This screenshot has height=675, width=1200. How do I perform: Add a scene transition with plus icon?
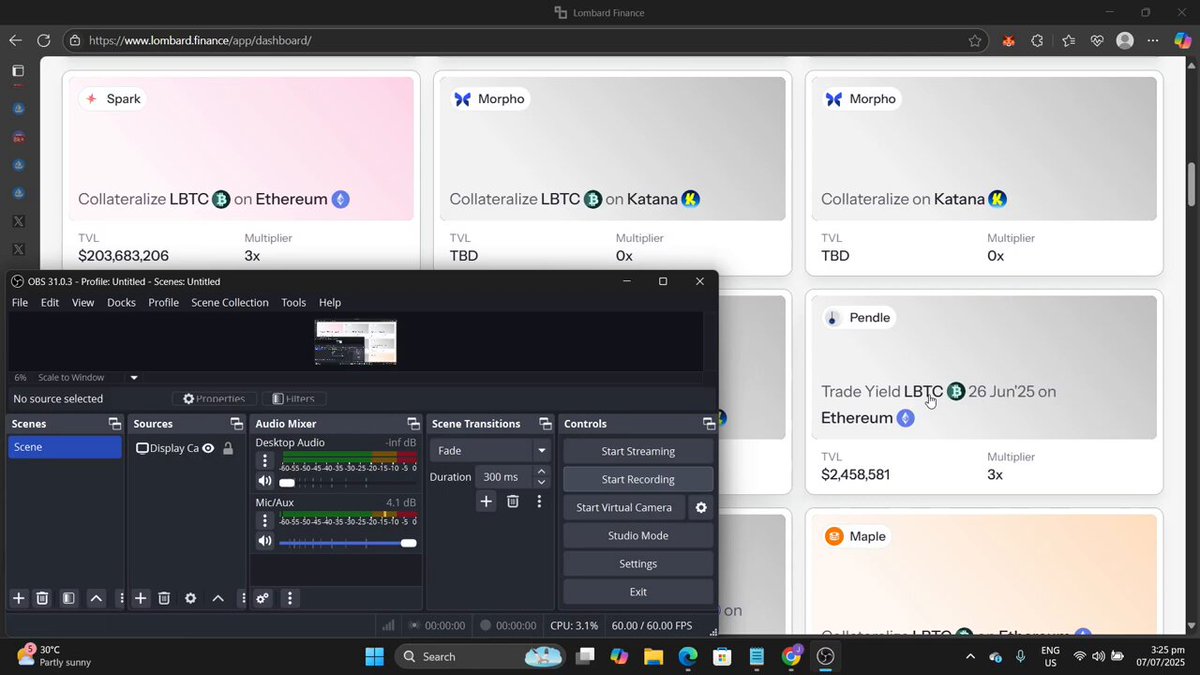pyautogui.click(x=486, y=501)
